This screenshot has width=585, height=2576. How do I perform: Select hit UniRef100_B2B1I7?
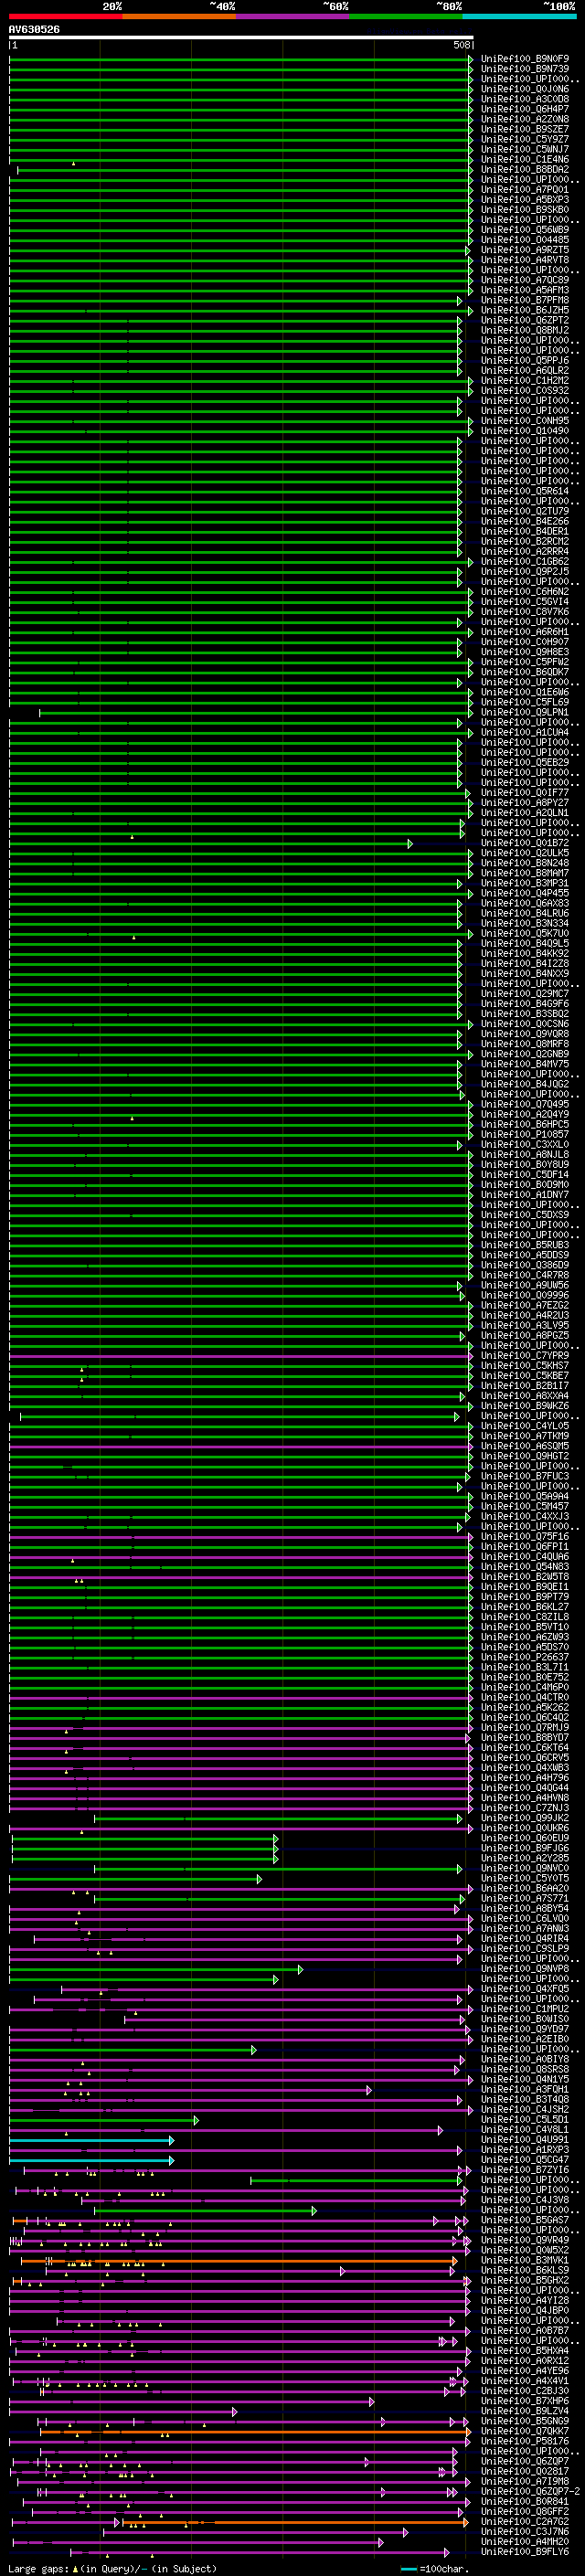pos(524,1386)
